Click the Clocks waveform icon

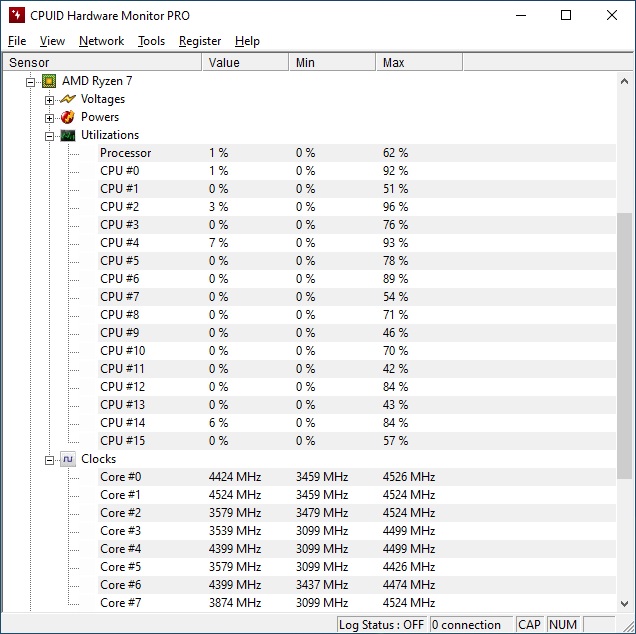coord(68,459)
